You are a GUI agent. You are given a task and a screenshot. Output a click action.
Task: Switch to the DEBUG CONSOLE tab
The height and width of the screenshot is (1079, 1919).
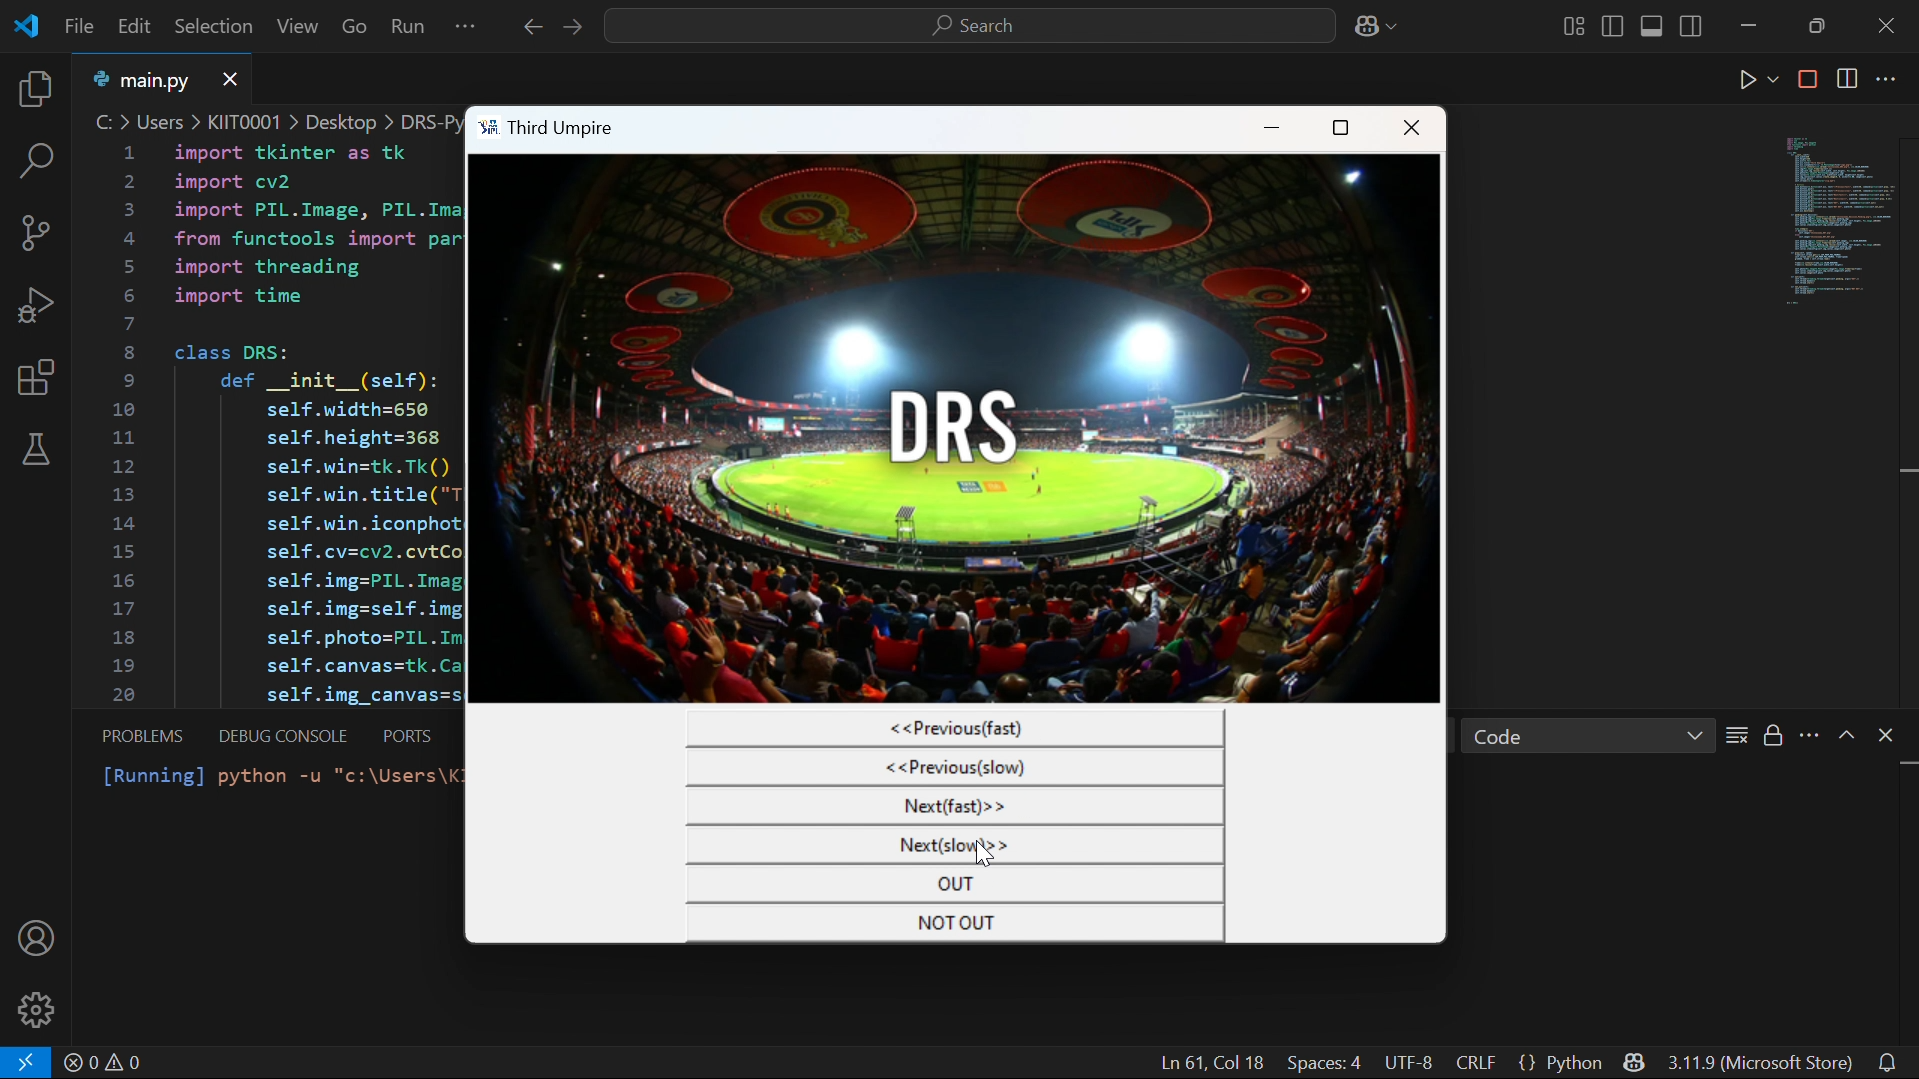281,736
